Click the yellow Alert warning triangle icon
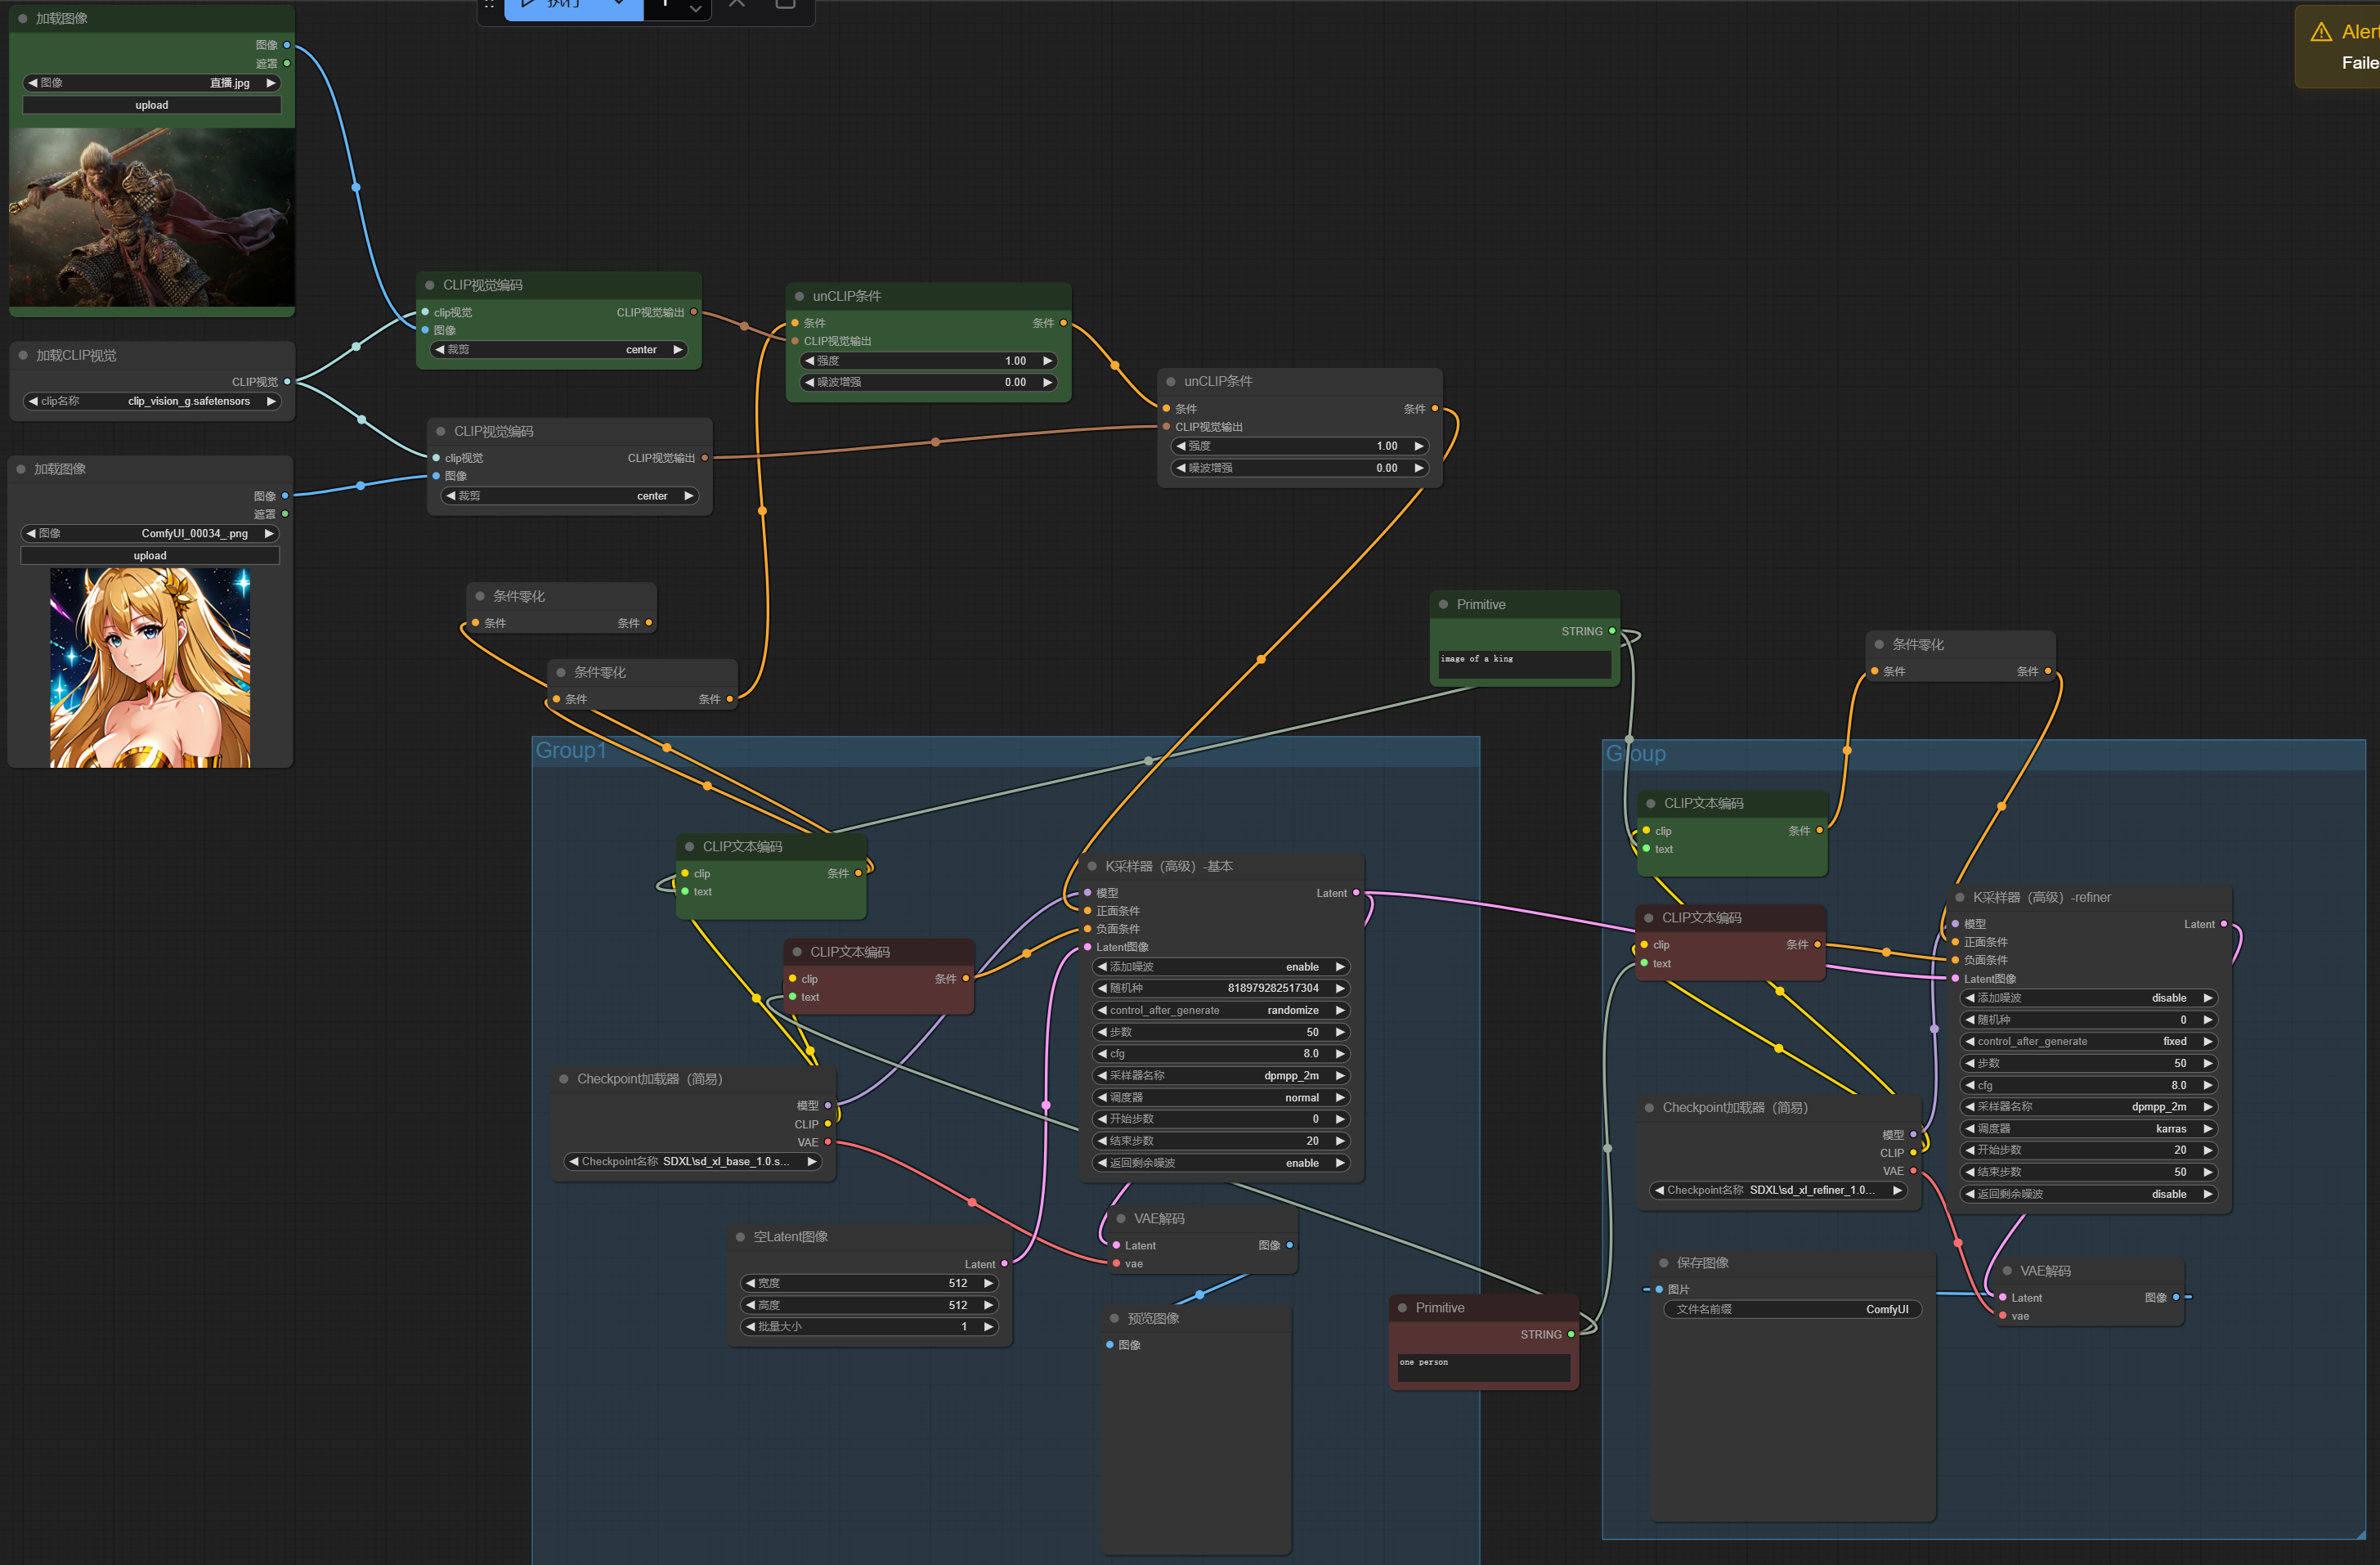Viewport: 2380px width, 1565px height. (2321, 33)
